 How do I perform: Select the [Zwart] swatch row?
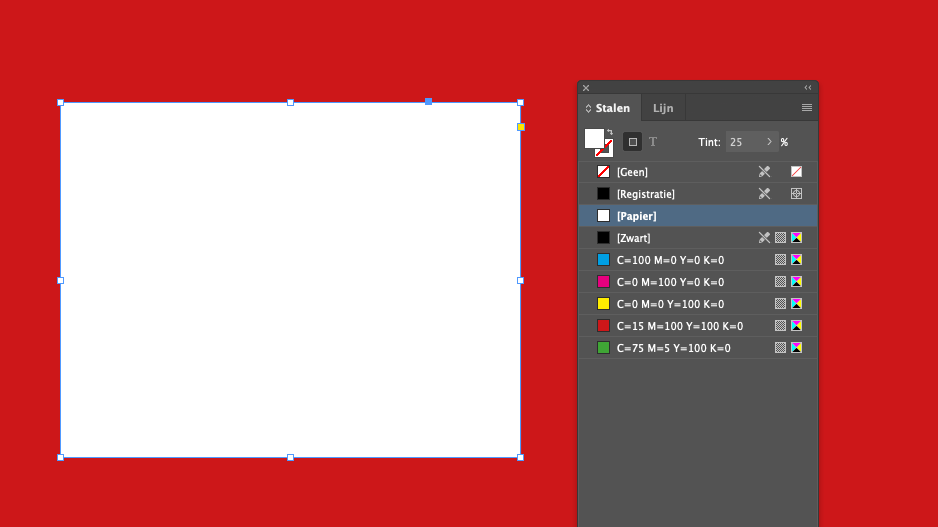click(x=698, y=238)
